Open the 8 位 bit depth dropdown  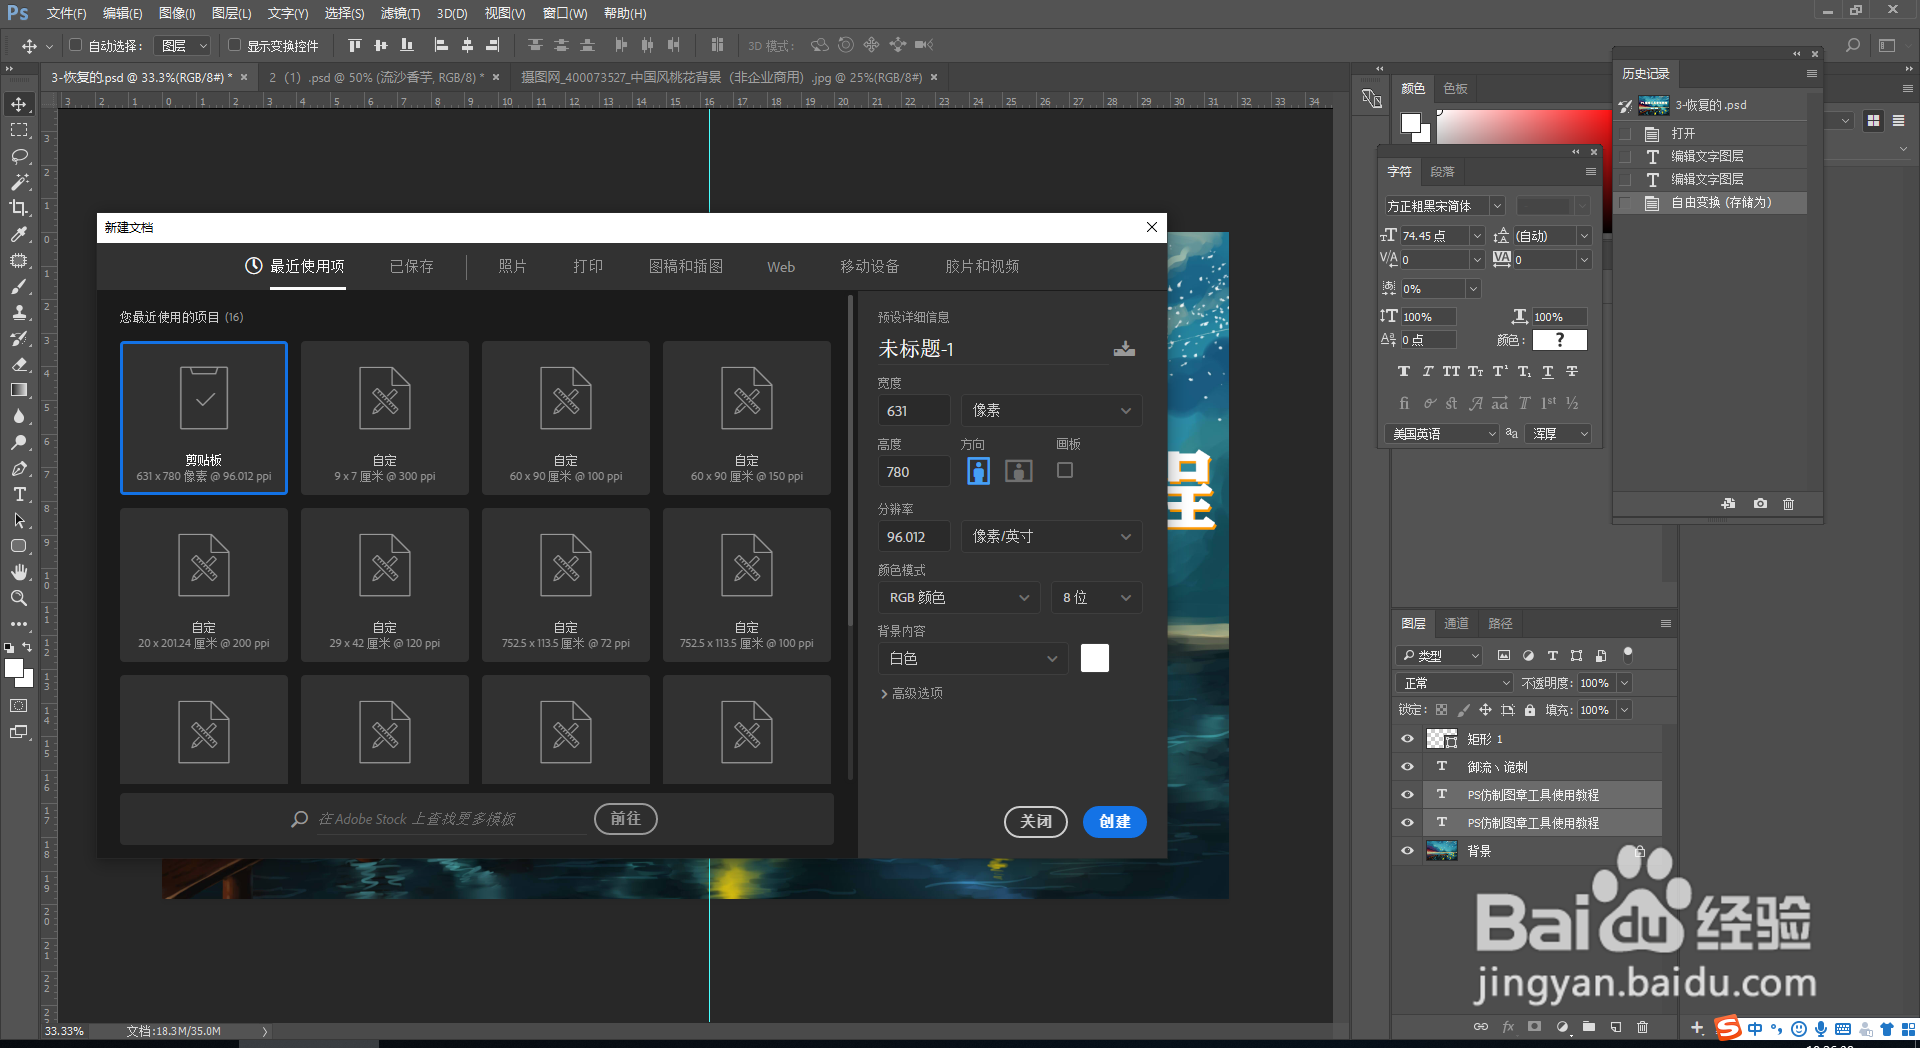1096,598
